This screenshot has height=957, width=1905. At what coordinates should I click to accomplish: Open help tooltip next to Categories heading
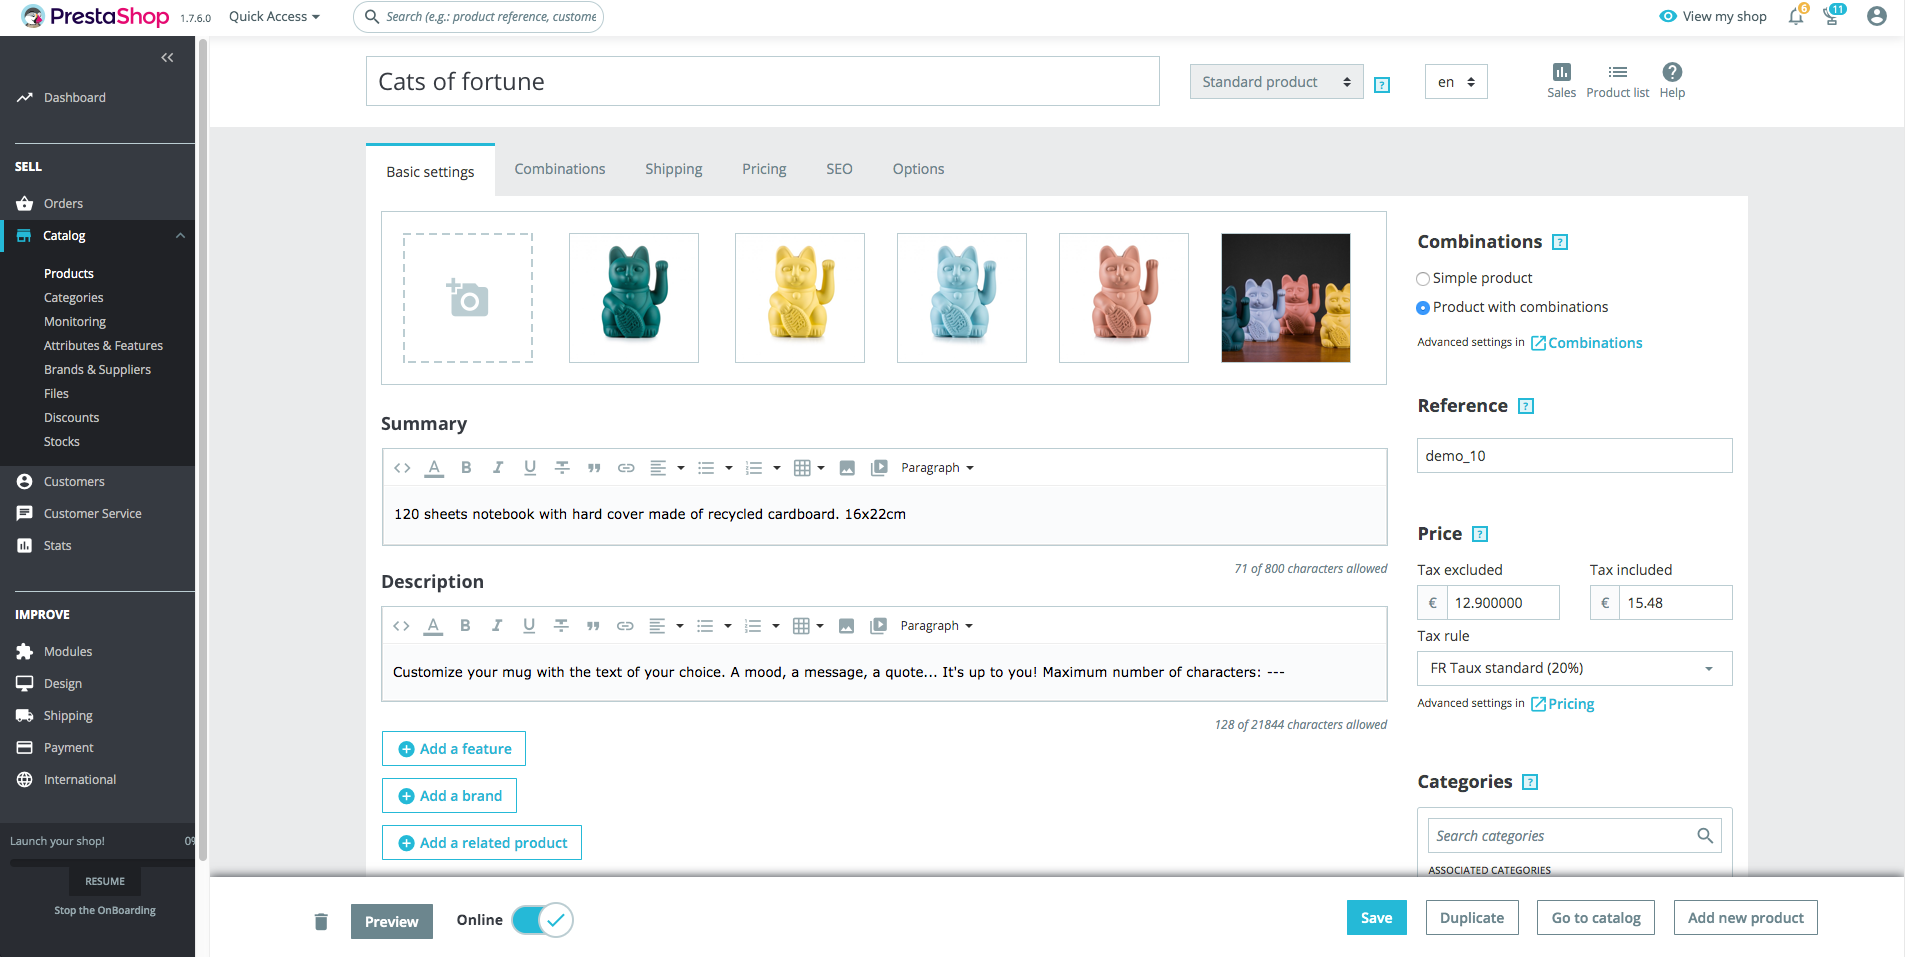pyautogui.click(x=1530, y=782)
